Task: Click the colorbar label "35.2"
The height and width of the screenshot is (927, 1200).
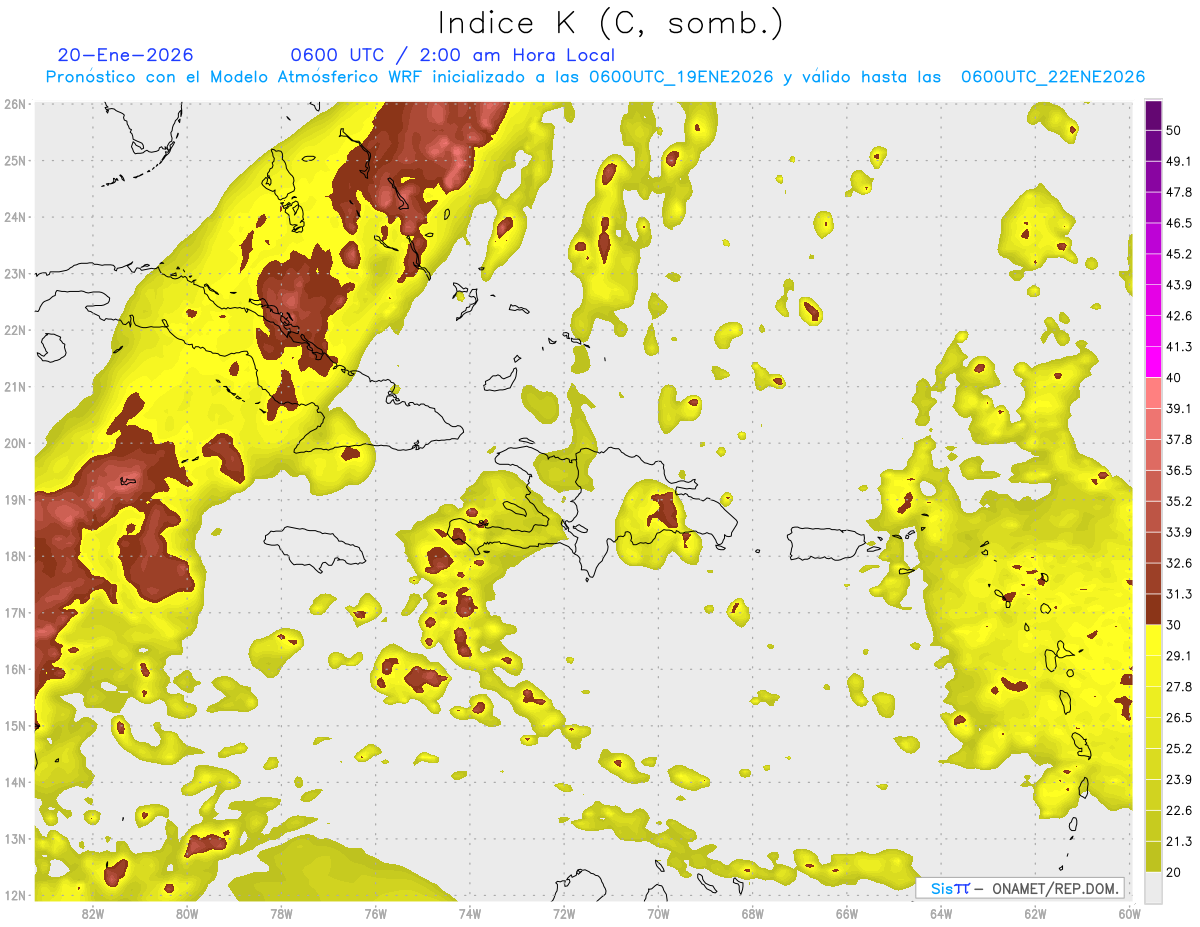Action: [1178, 501]
